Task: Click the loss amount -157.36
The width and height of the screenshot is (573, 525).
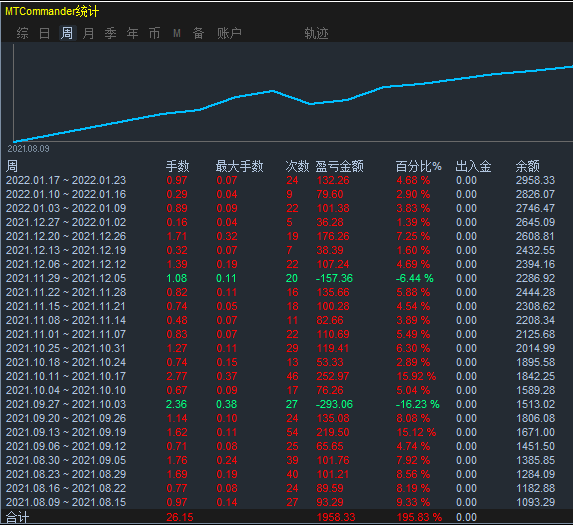Action: tap(334, 278)
